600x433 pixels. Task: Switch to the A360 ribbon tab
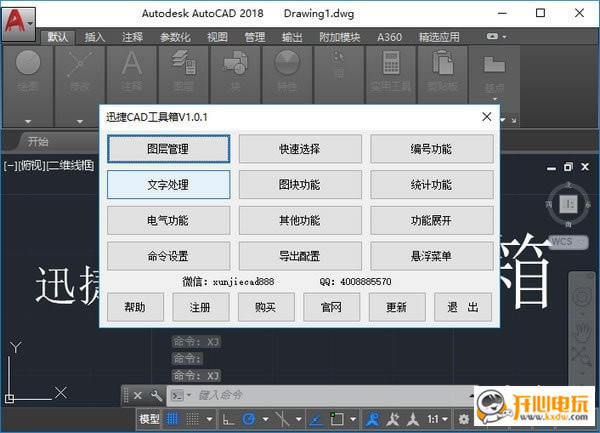pos(389,37)
